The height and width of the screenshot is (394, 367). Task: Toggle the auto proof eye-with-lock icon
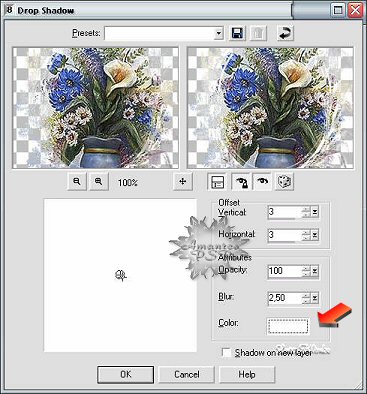(x=241, y=182)
